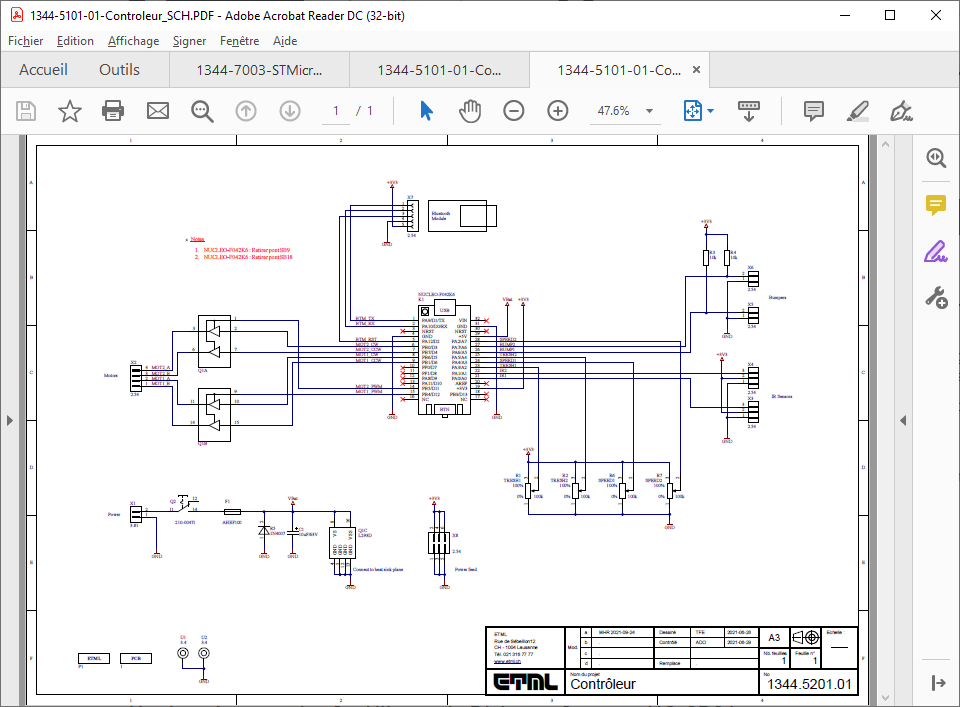Click the A3 format label
The height and width of the screenshot is (707, 960).
774,638
